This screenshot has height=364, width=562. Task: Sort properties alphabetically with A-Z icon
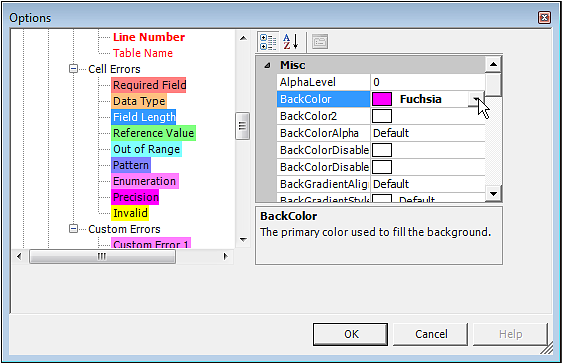[x=290, y=42]
